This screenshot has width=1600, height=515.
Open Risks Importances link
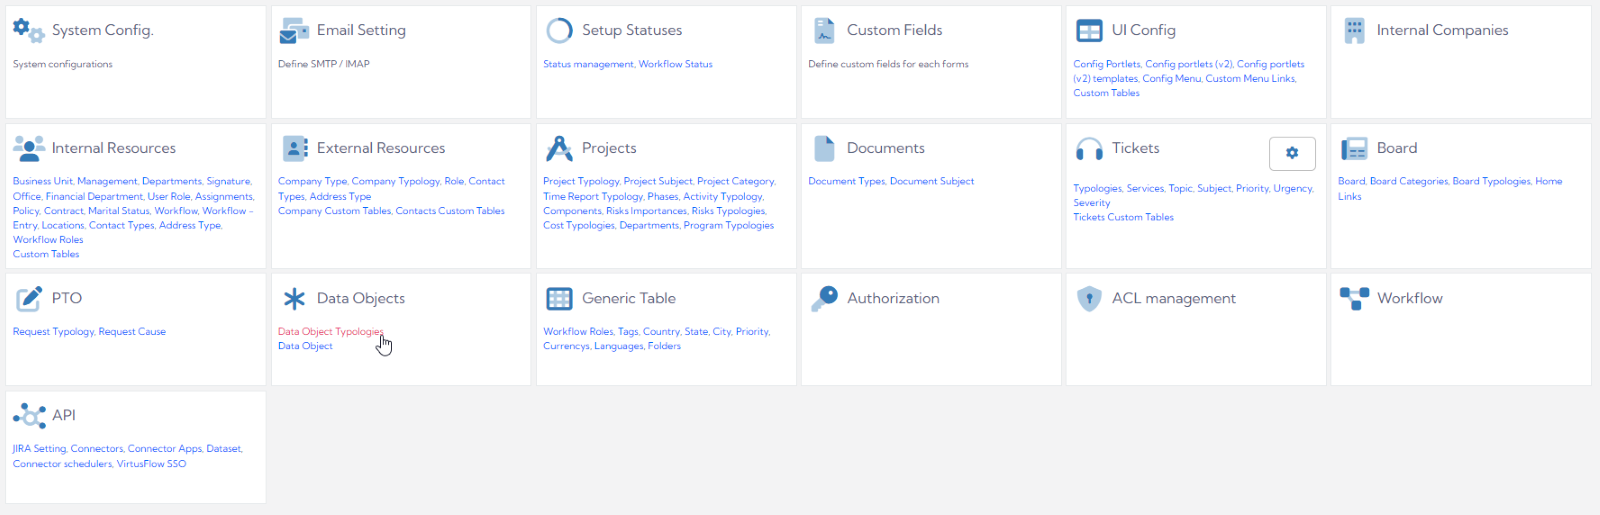click(x=646, y=211)
